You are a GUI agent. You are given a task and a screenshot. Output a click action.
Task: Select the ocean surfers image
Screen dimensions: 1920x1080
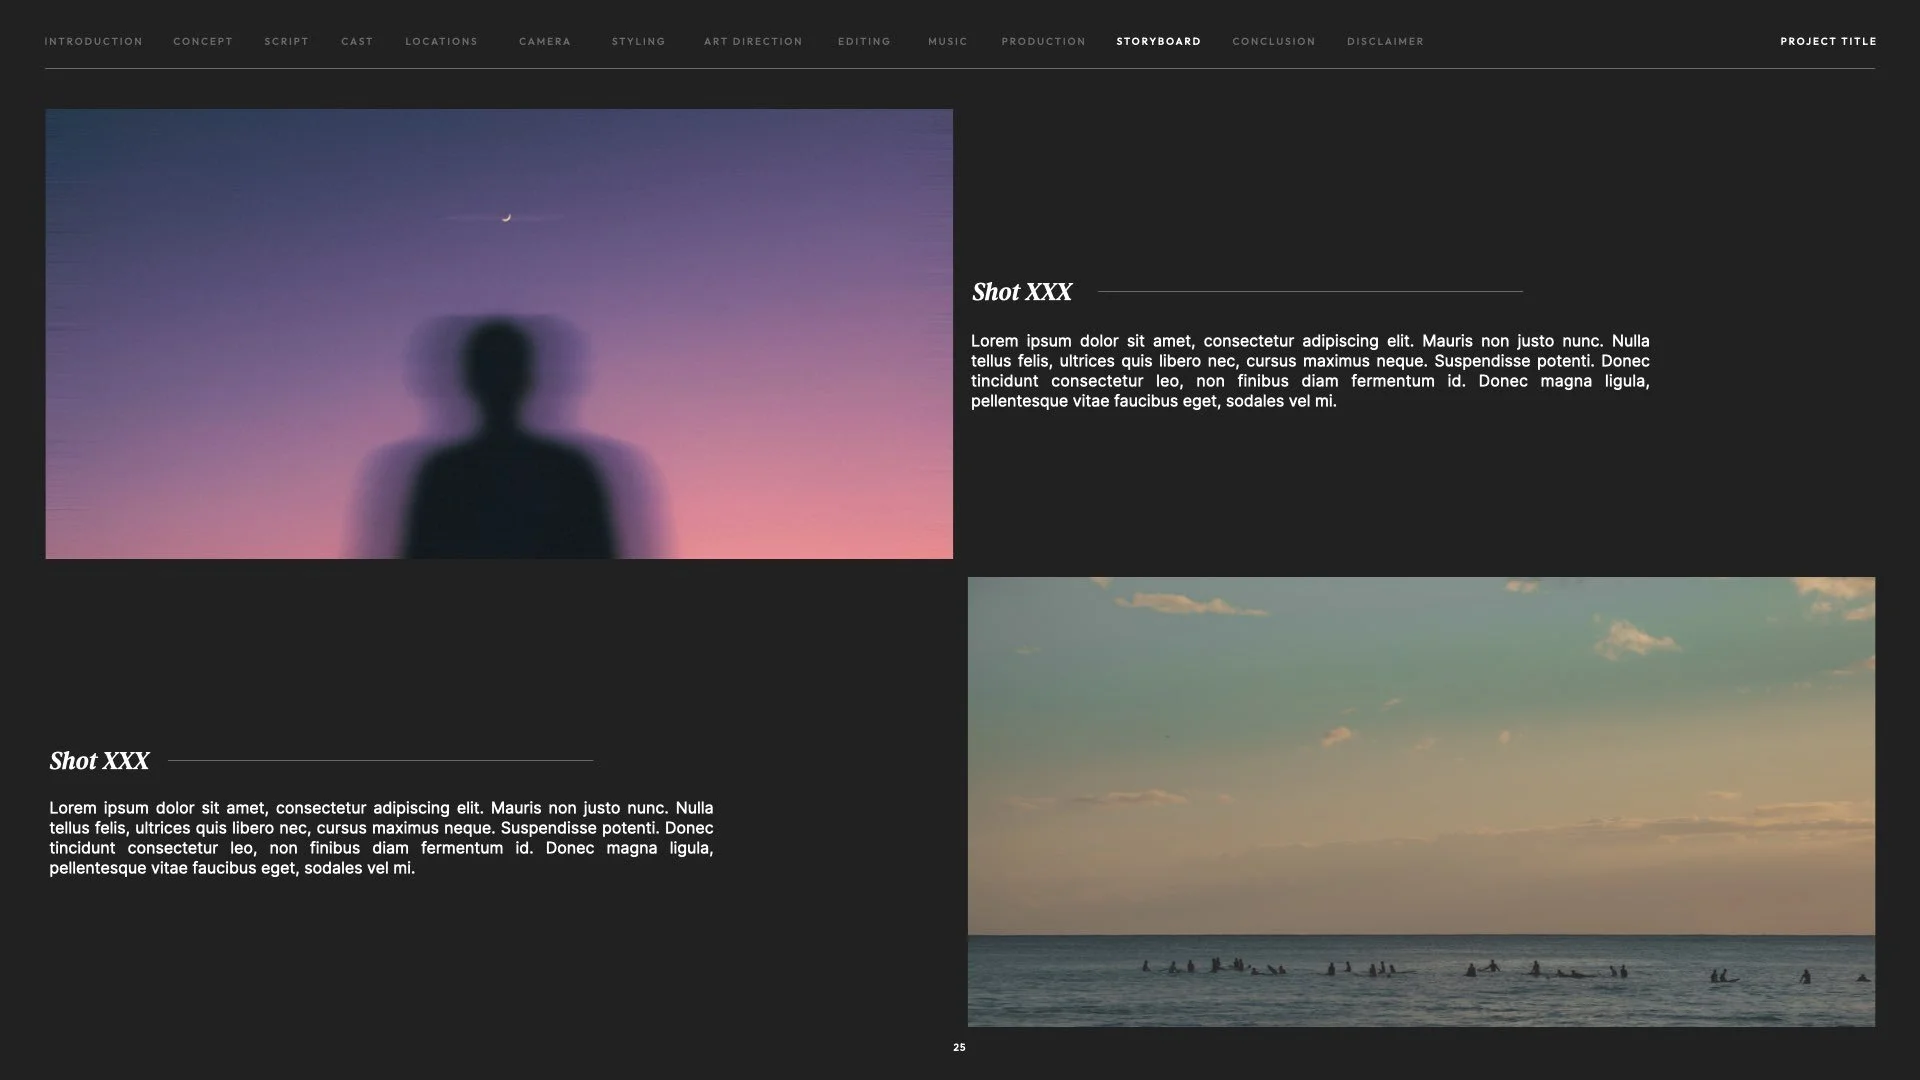1421,801
